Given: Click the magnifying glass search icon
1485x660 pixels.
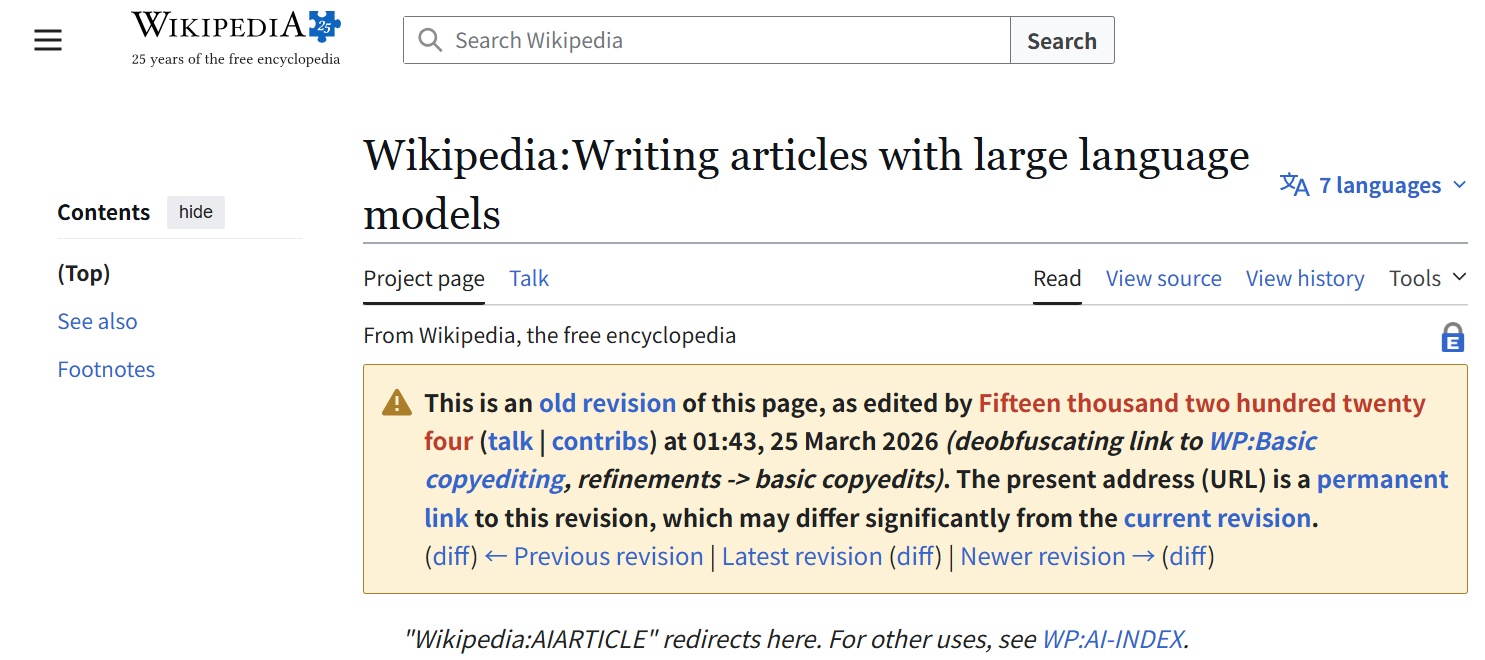Looking at the screenshot, I should (430, 40).
